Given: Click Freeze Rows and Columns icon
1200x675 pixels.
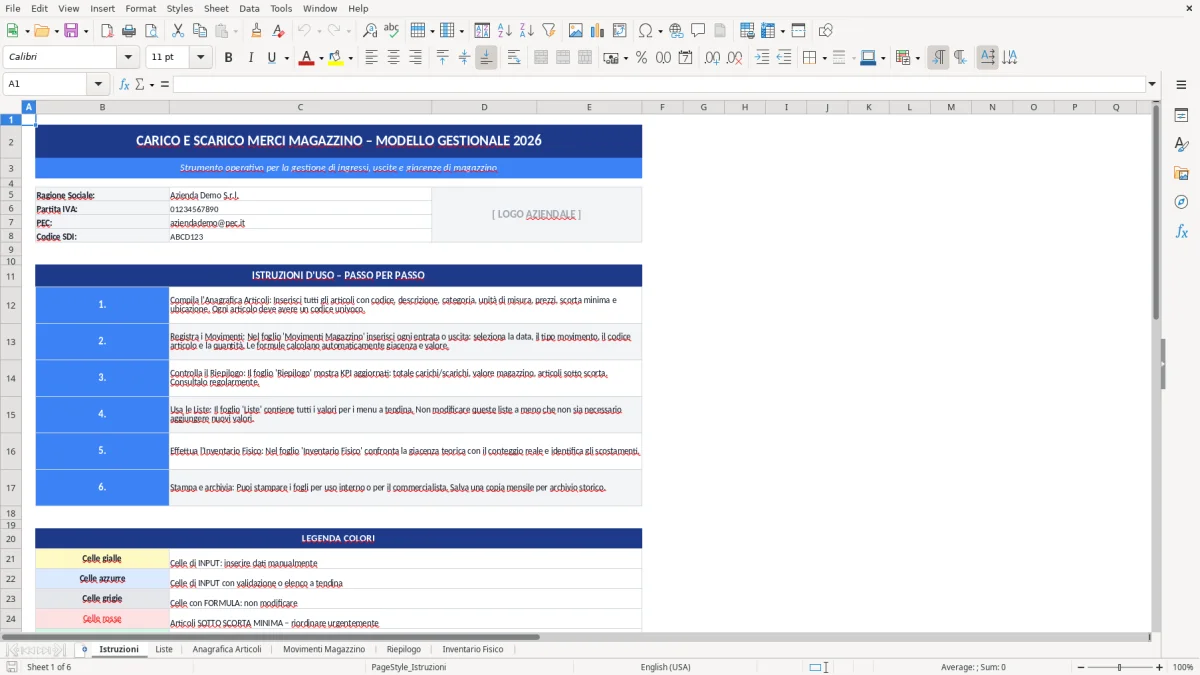Looking at the screenshot, I should [768, 31].
